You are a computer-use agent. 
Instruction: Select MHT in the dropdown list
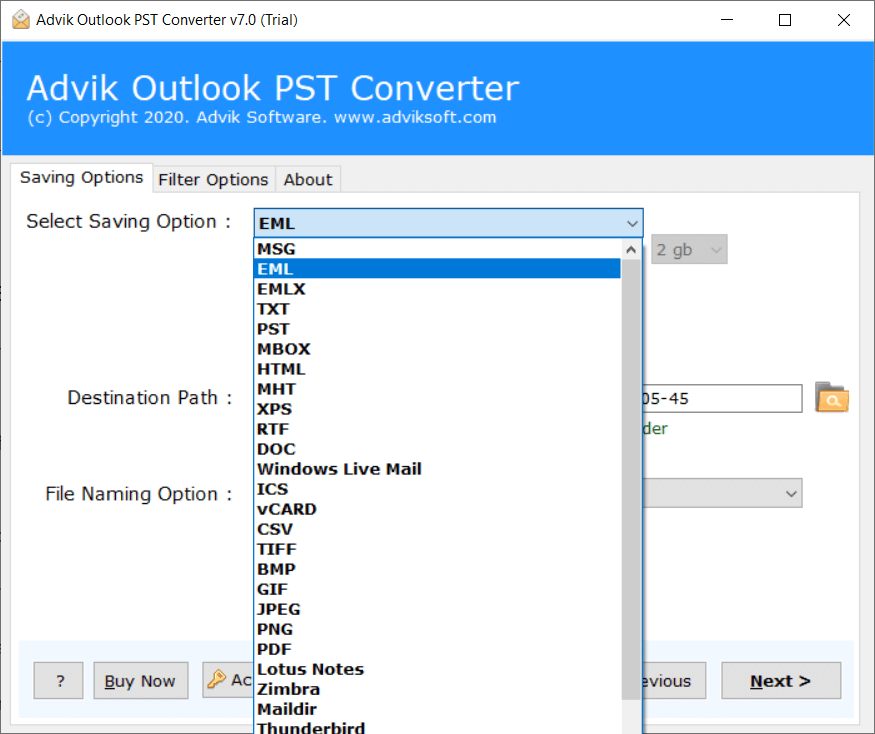[438, 389]
